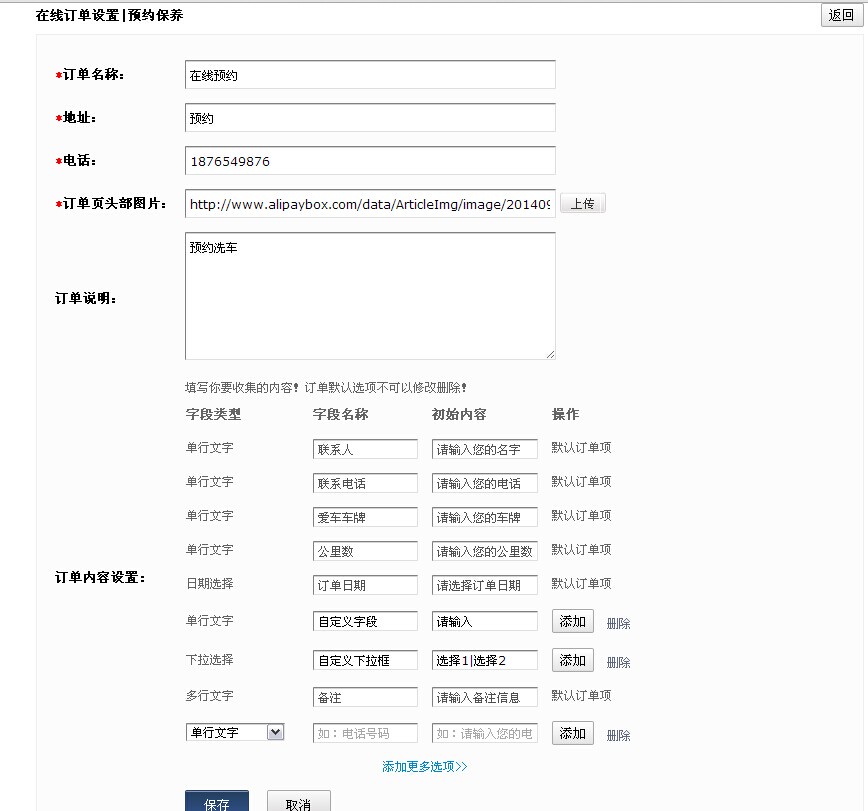The width and height of the screenshot is (868, 811).
Task: Click the 联系人 field name input
Action: tap(365, 449)
